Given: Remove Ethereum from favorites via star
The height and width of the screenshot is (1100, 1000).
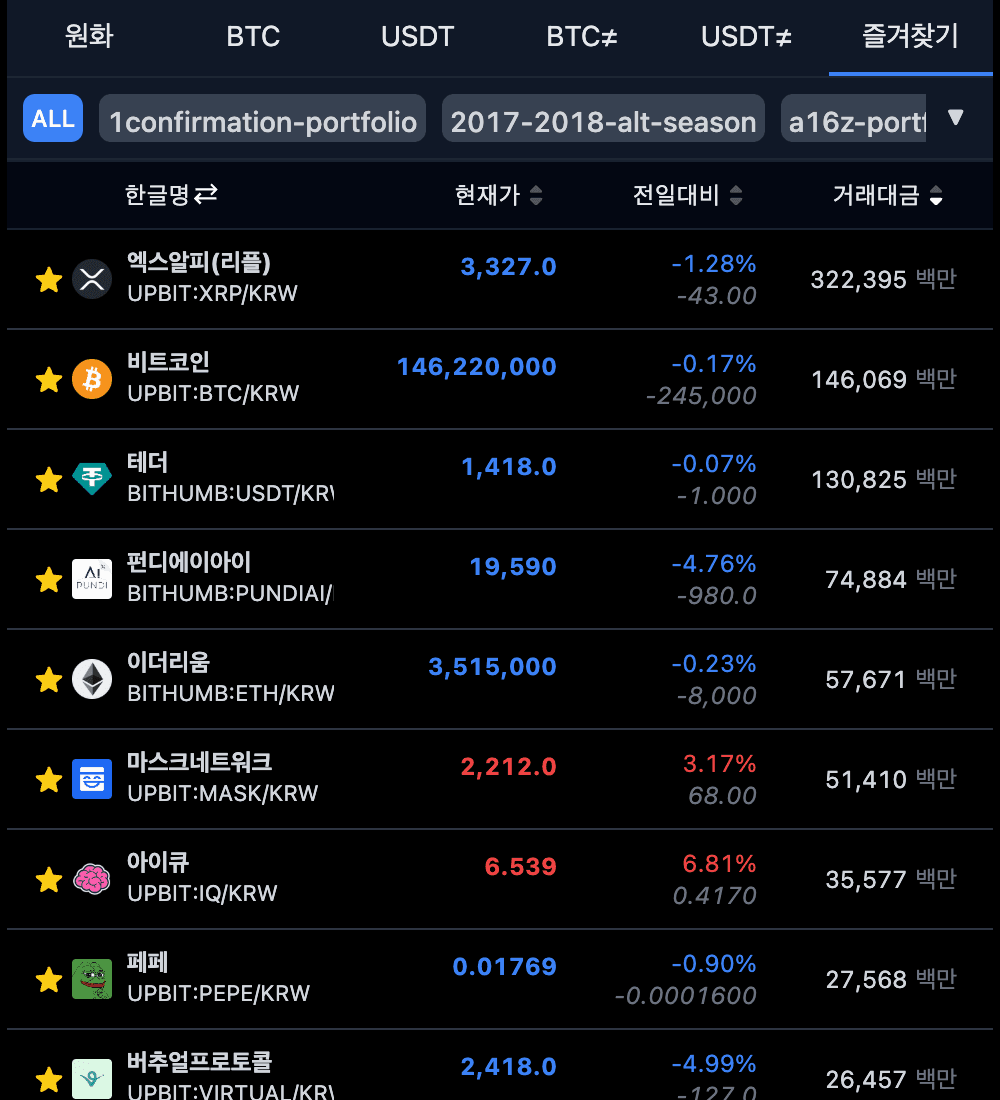Looking at the screenshot, I should (48, 679).
